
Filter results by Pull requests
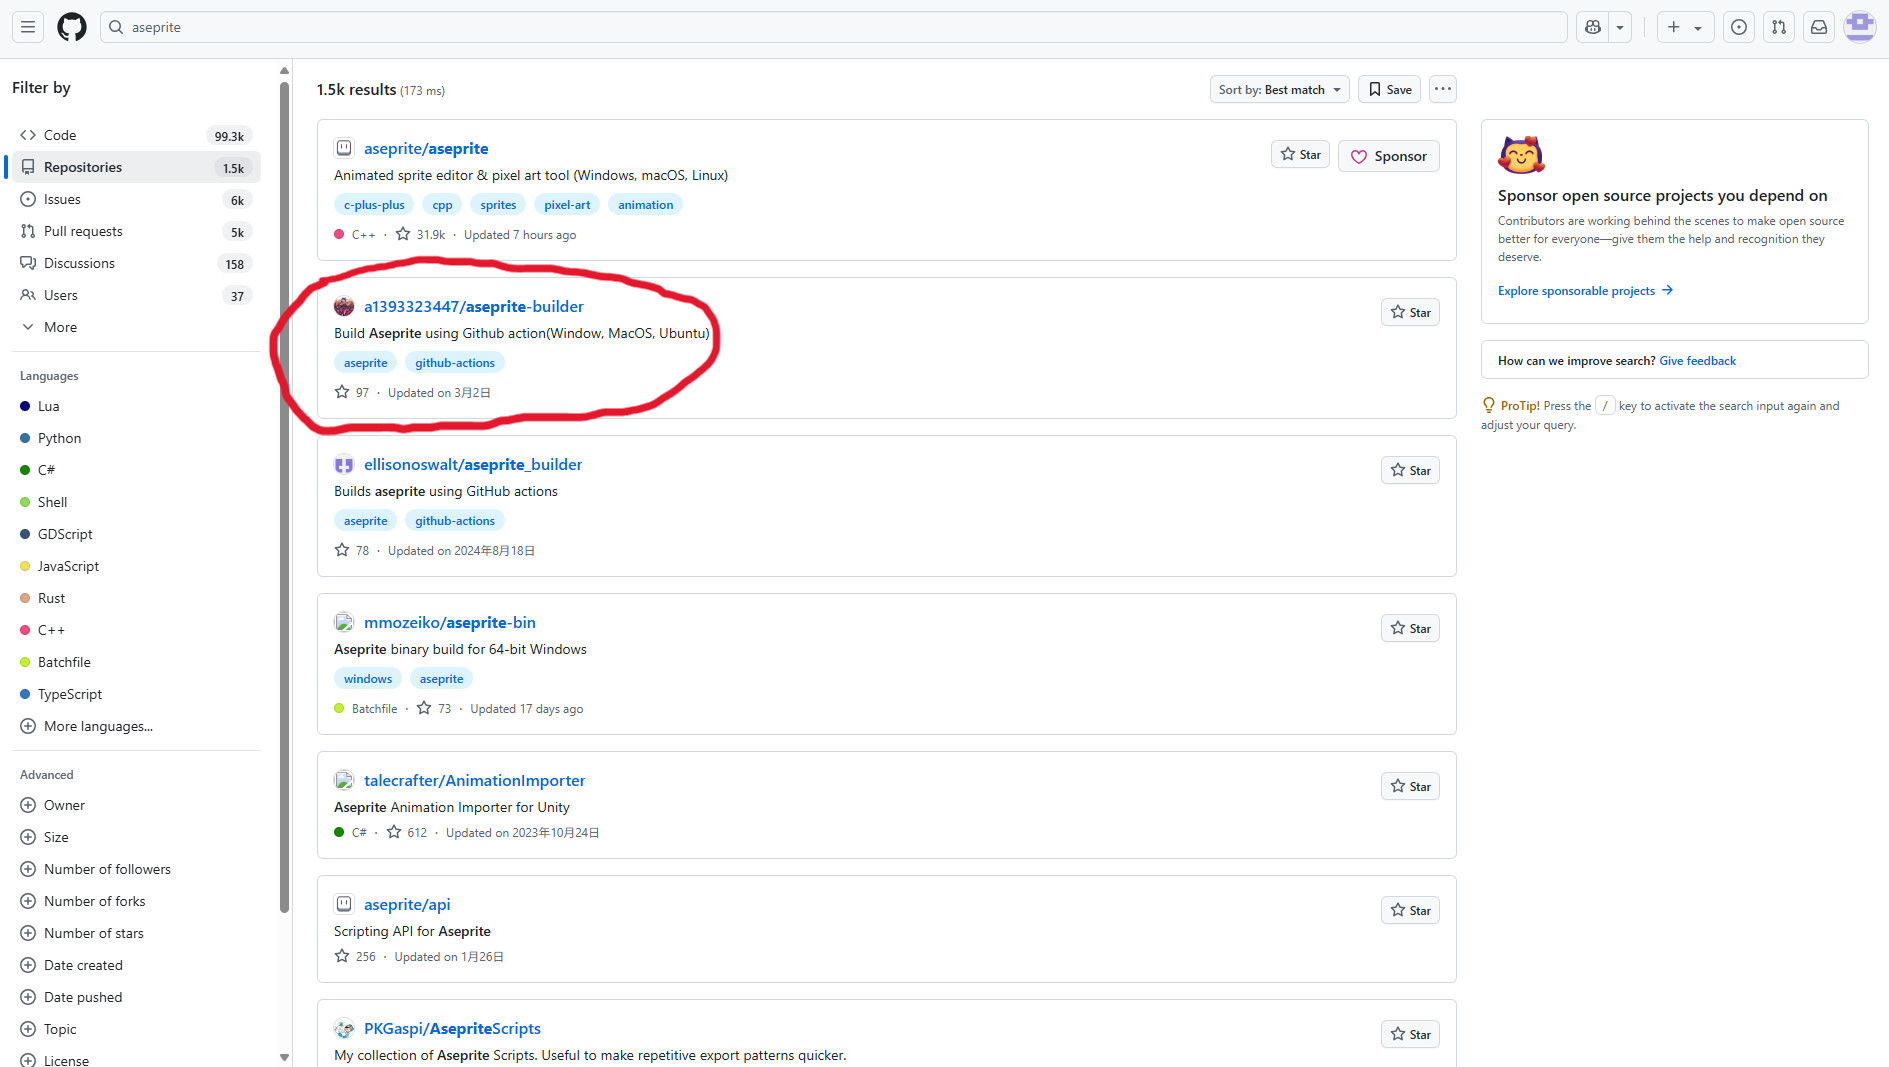point(136,231)
